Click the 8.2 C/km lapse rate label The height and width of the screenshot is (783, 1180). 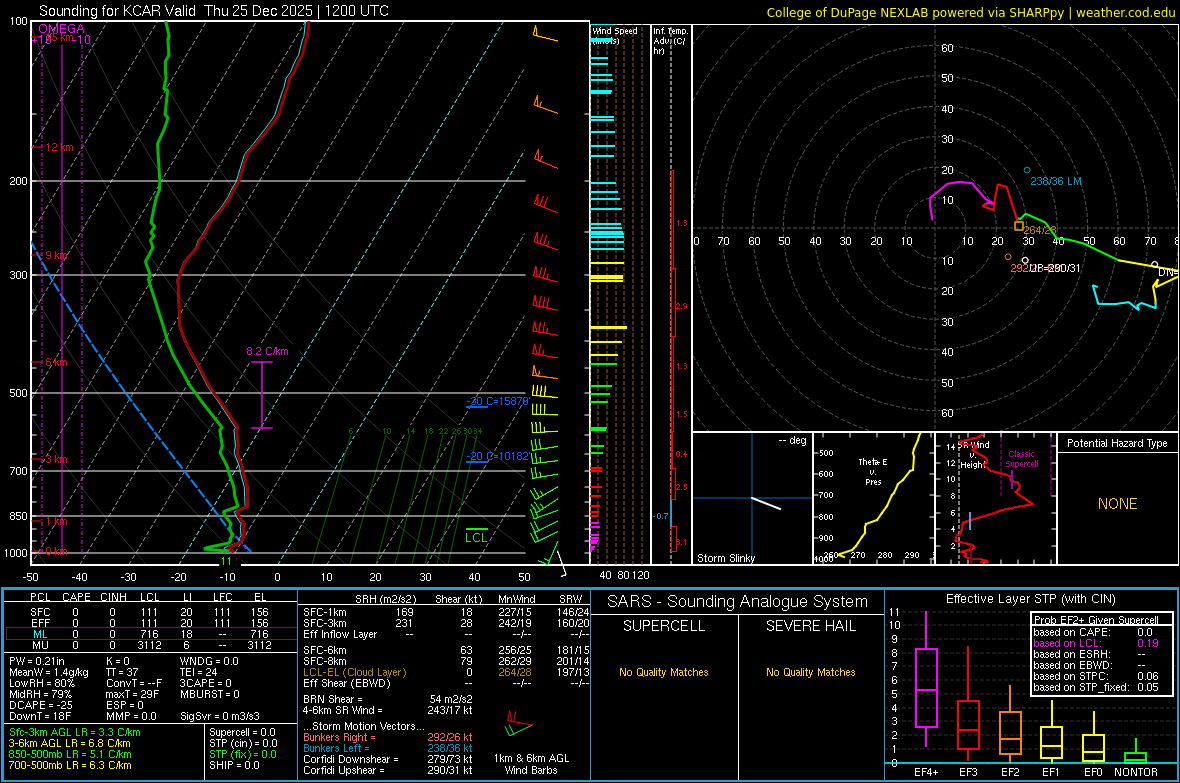pos(267,352)
